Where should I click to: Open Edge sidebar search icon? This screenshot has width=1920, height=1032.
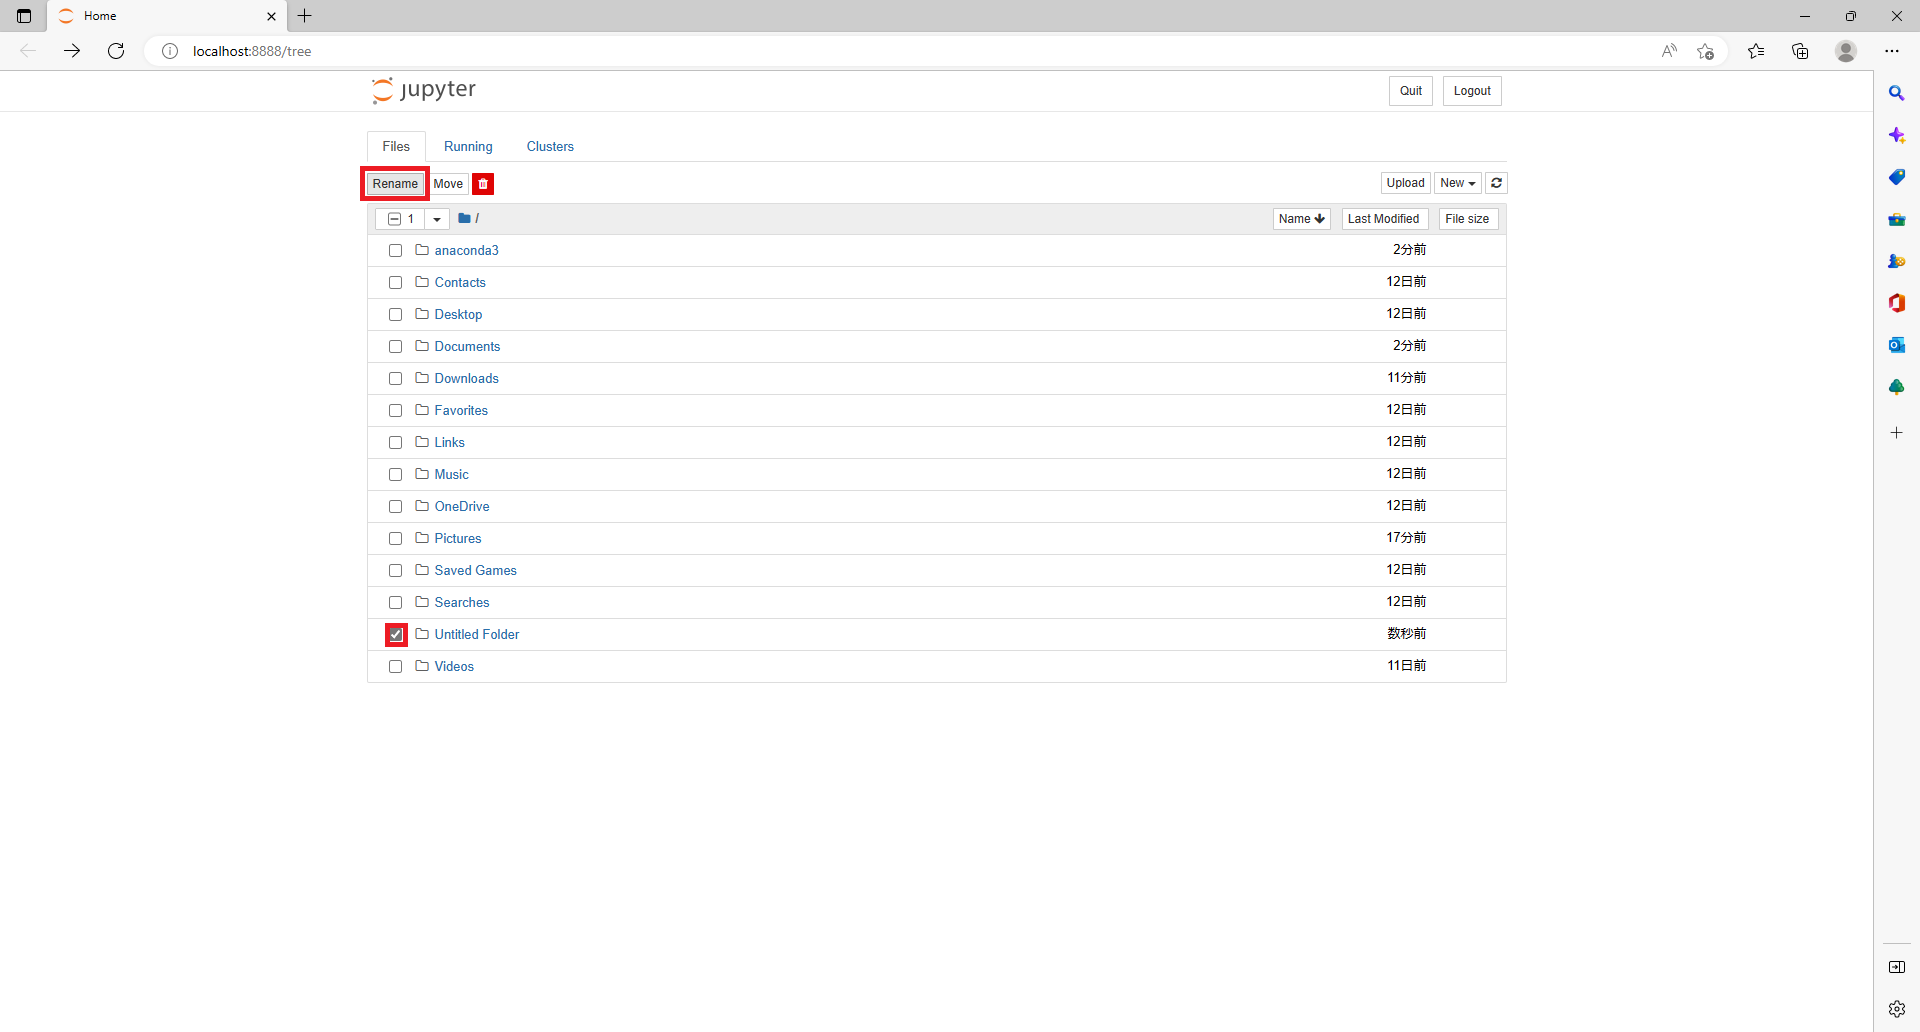pyautogui.click(x=1896, y=93)
